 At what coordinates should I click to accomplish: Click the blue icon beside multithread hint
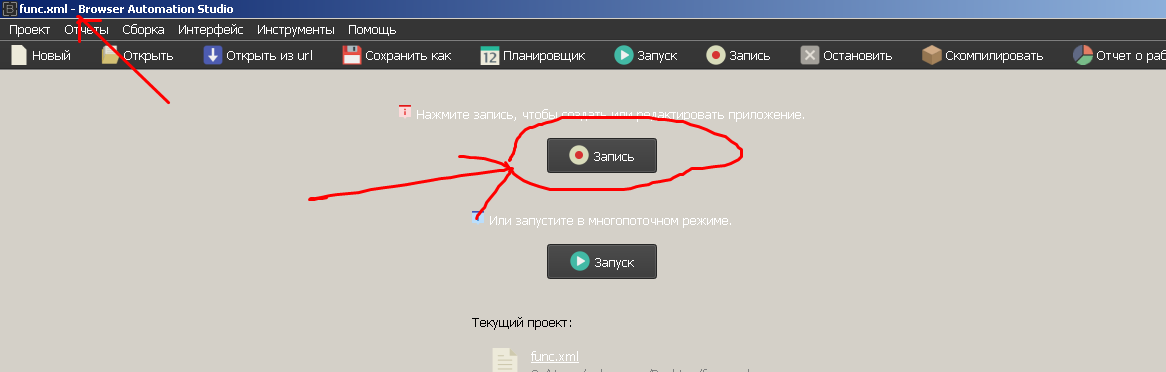point(478,217)
